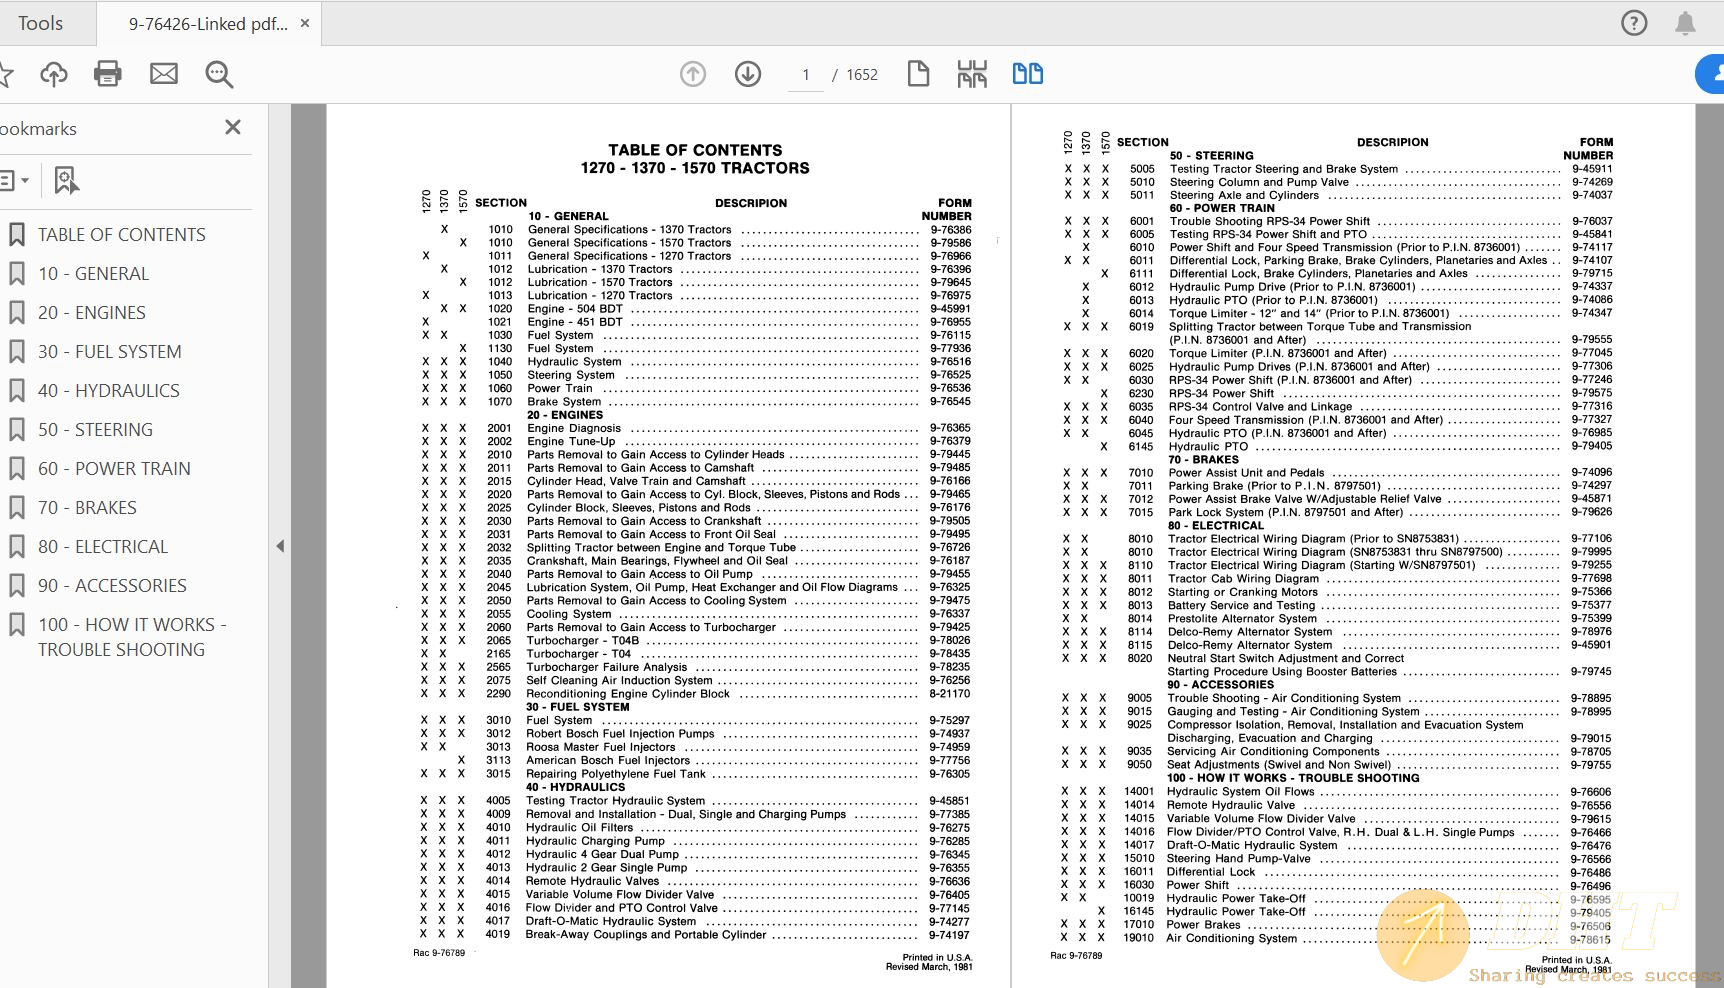Open the search tool

coord(219,74)
